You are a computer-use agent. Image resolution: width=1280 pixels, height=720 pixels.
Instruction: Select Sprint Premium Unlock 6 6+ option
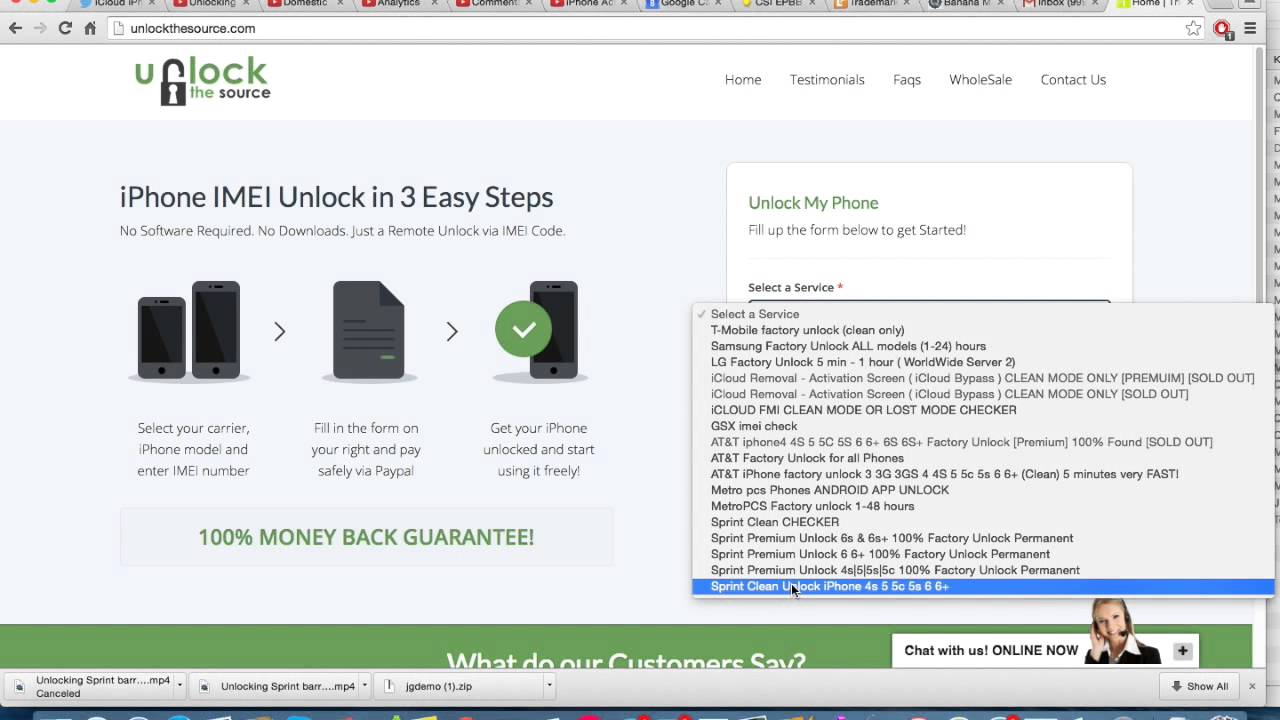click(983, 554)
